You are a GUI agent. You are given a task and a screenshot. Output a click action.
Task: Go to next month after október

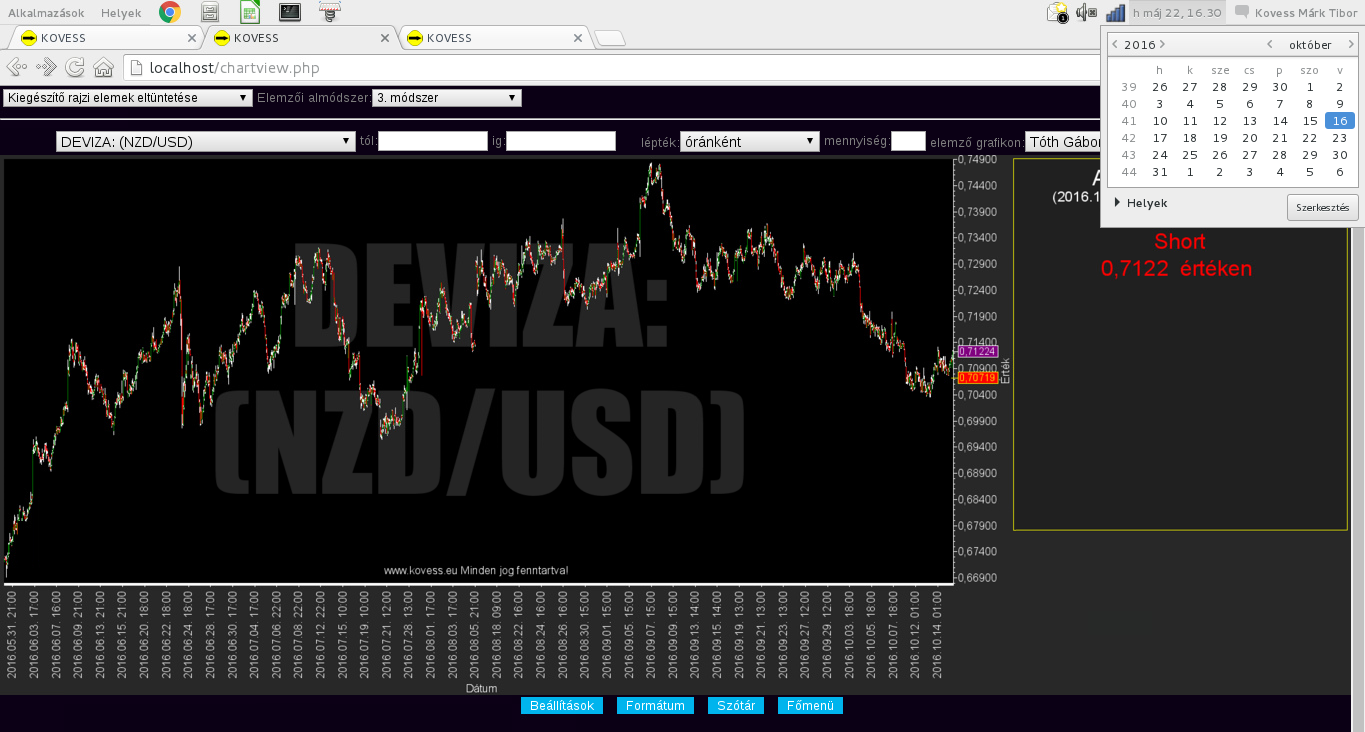(1351, 45)
